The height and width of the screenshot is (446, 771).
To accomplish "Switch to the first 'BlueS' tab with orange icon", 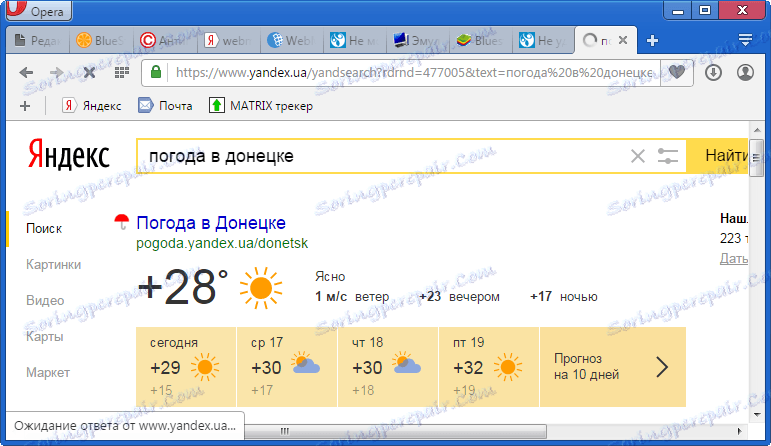I will (x=100, y=41).
